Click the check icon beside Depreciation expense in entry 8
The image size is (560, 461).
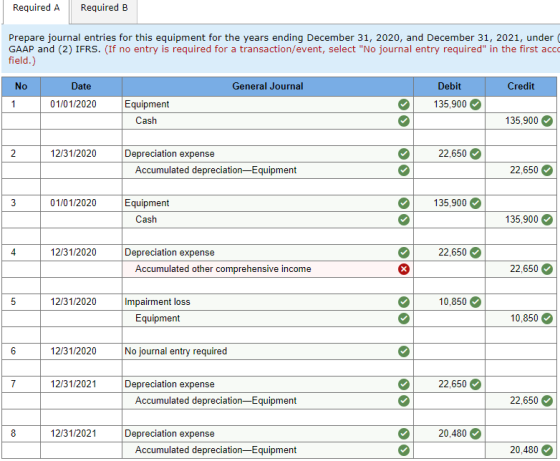404,434
